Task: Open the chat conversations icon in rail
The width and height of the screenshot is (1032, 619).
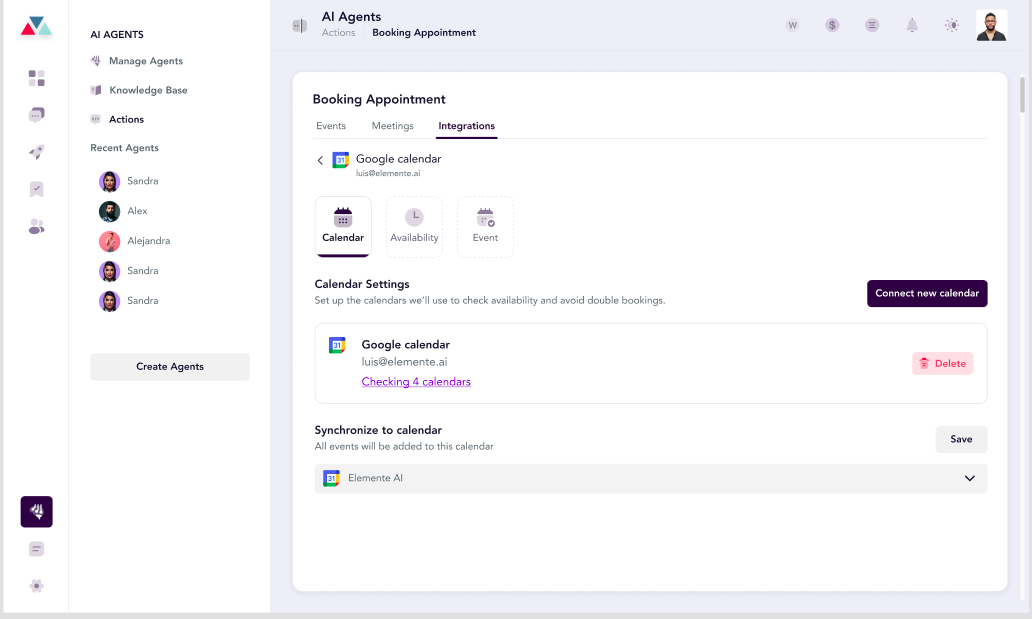Action: 36,115
